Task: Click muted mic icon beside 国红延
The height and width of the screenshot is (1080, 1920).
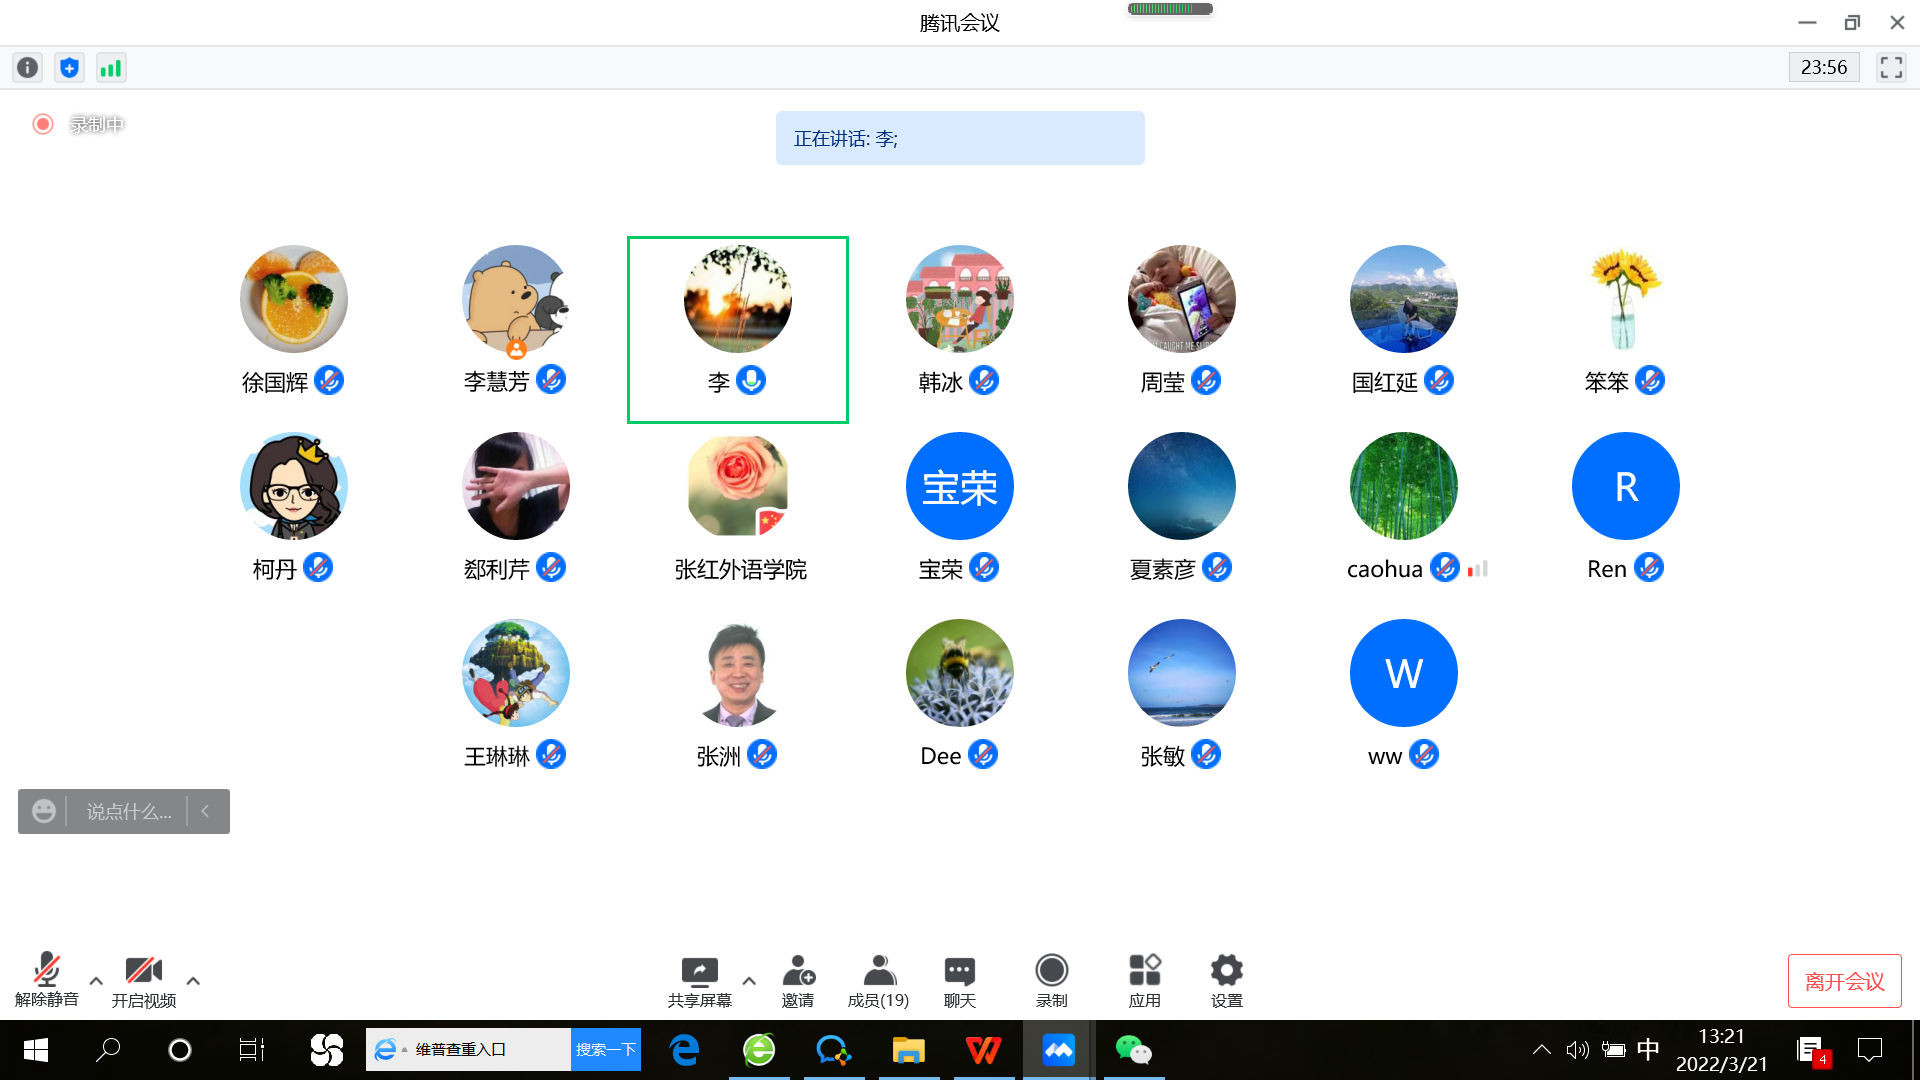Action: (x=1439, y=380)
